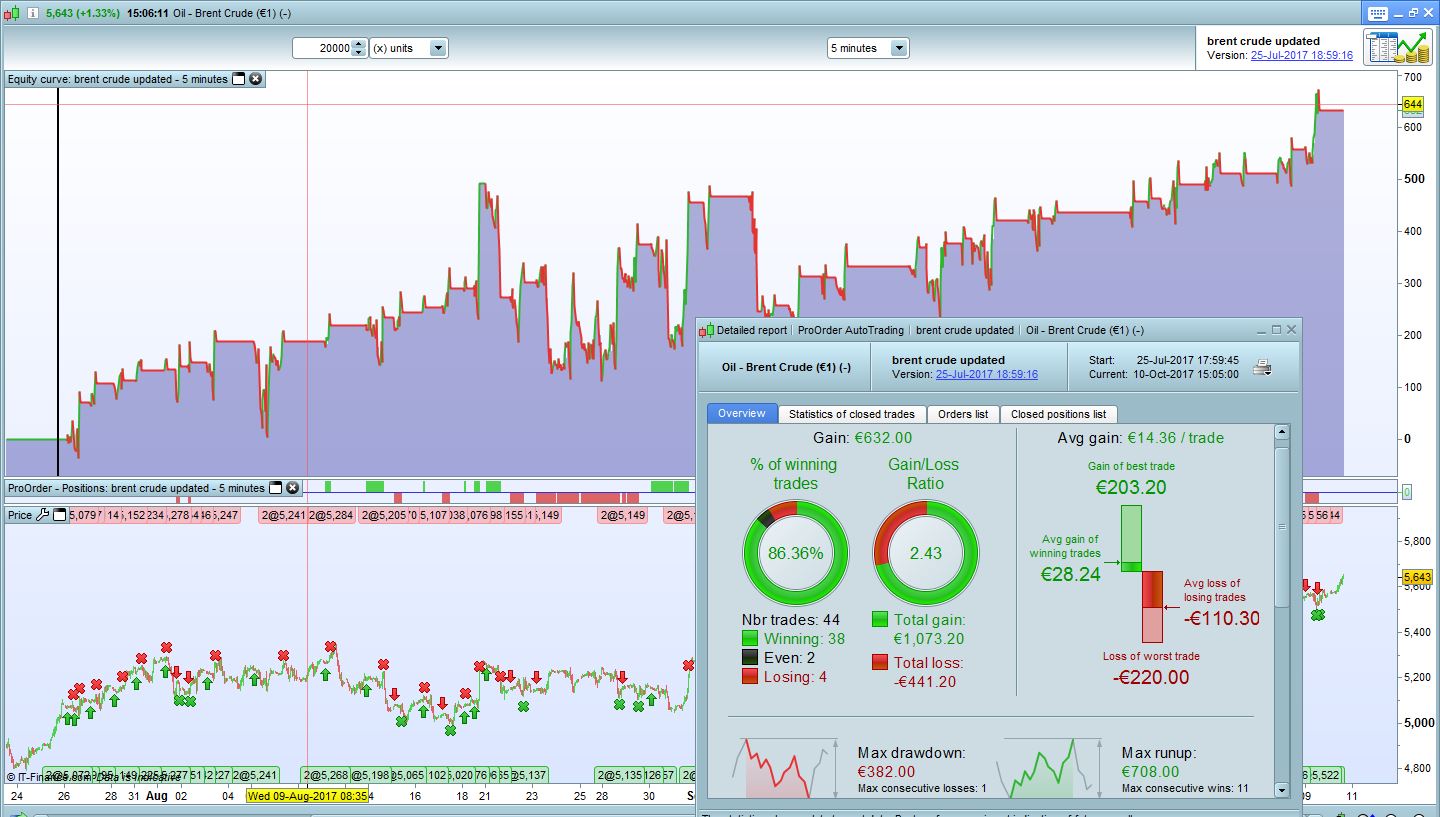The height and width of the screenshot is (817, 1440).
Task: Click the yellow 644 equity value label
Action: coord(1413,104)
